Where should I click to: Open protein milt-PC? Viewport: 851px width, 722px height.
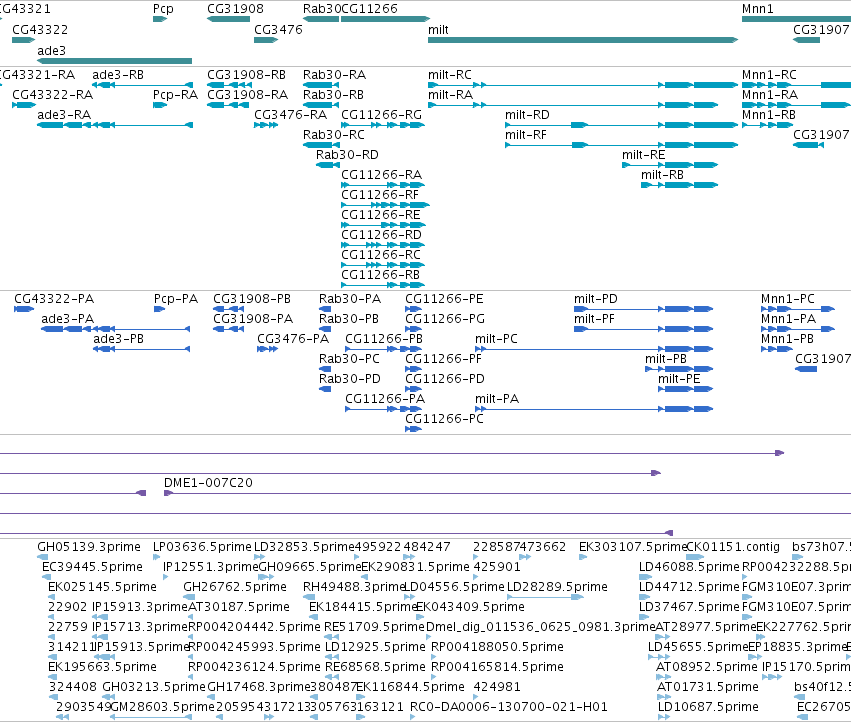point(496,339)
